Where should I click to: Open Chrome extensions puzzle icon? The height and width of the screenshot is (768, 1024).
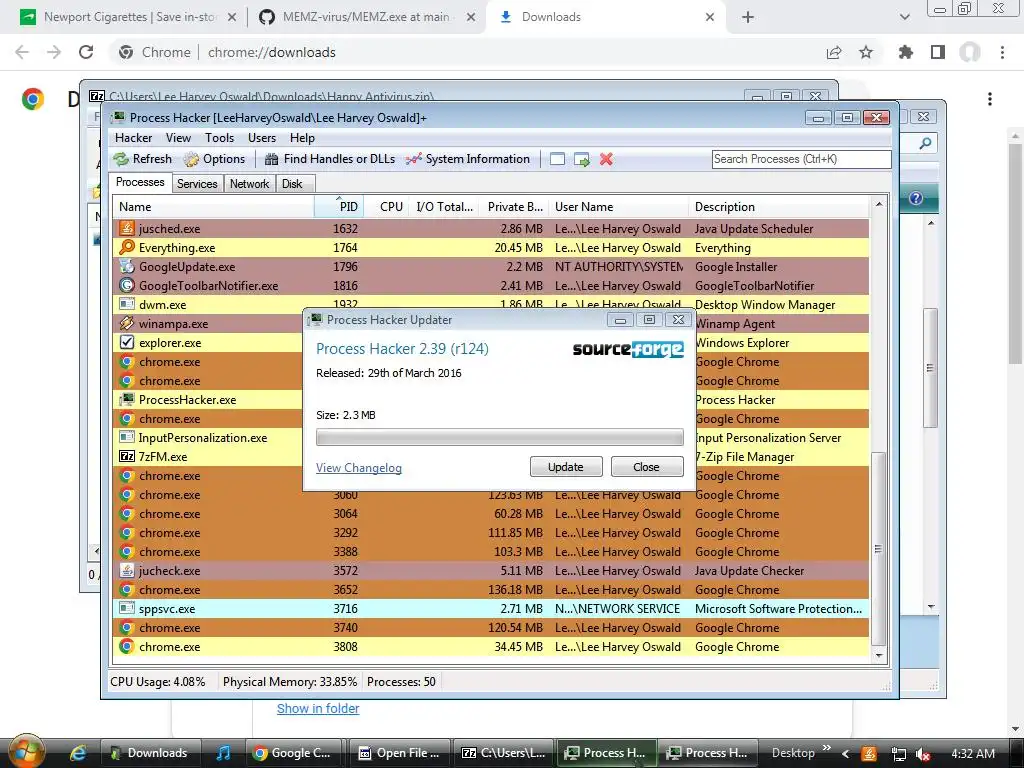click(905, 52)
